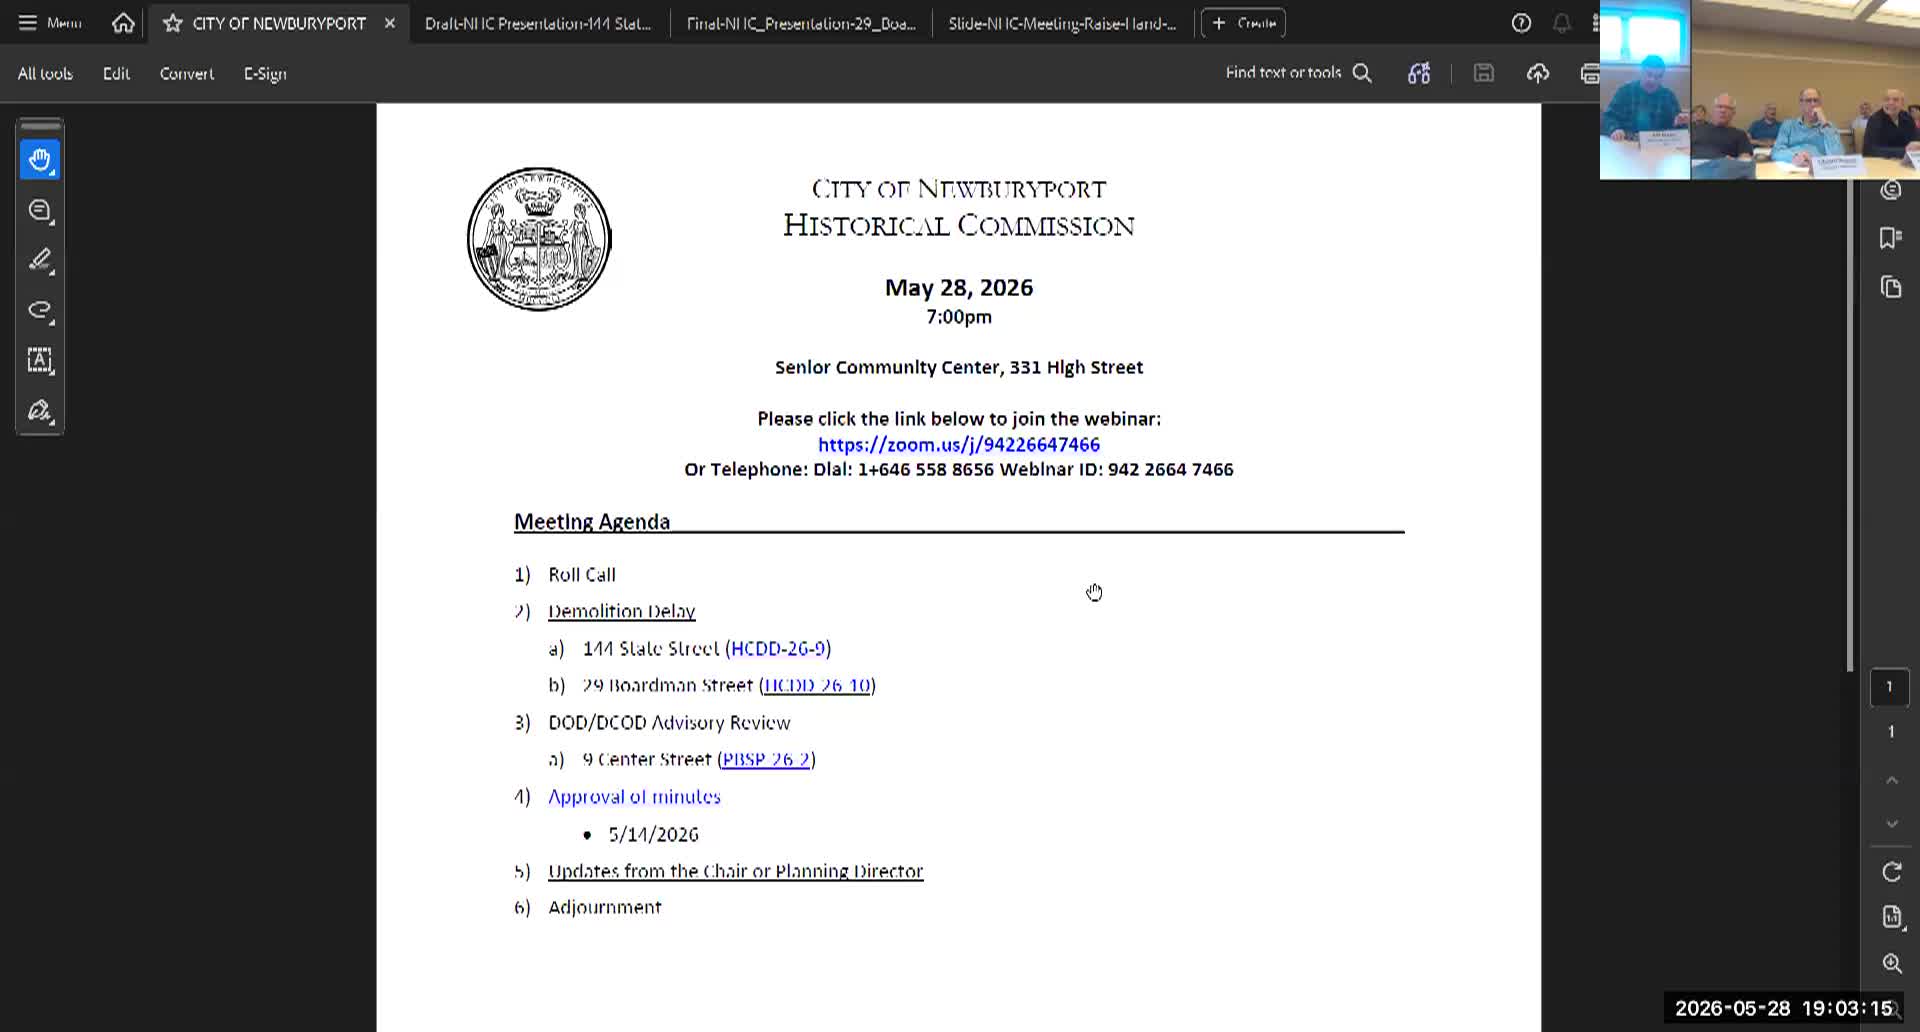Open the page display settings icon
The height and width of the screenshot is (1032, 1920).
click(x=1891, y=918)
